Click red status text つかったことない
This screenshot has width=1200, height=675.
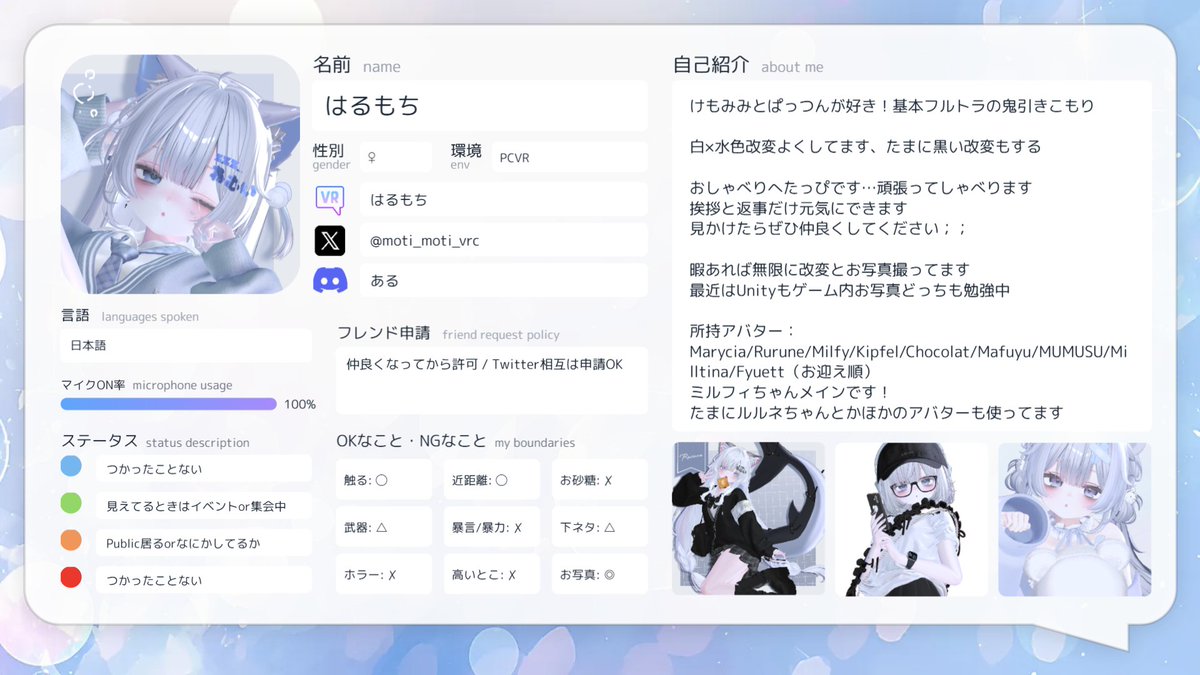pyautogui.click(x=154, y=580)
